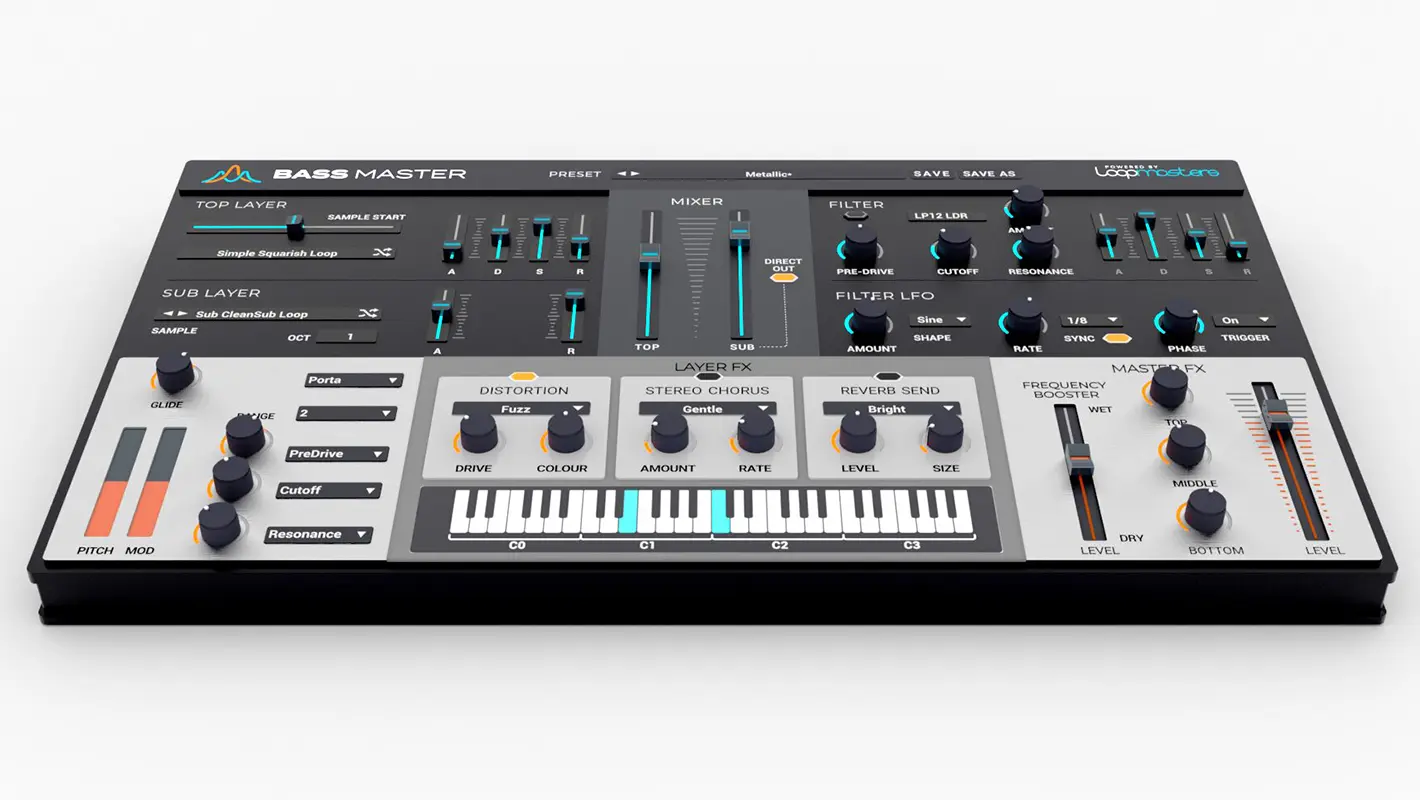Viewport: 1420px width, 800px height.
Task: Open the Bright reverb type dropdown
Action: [x=891, y=409]
